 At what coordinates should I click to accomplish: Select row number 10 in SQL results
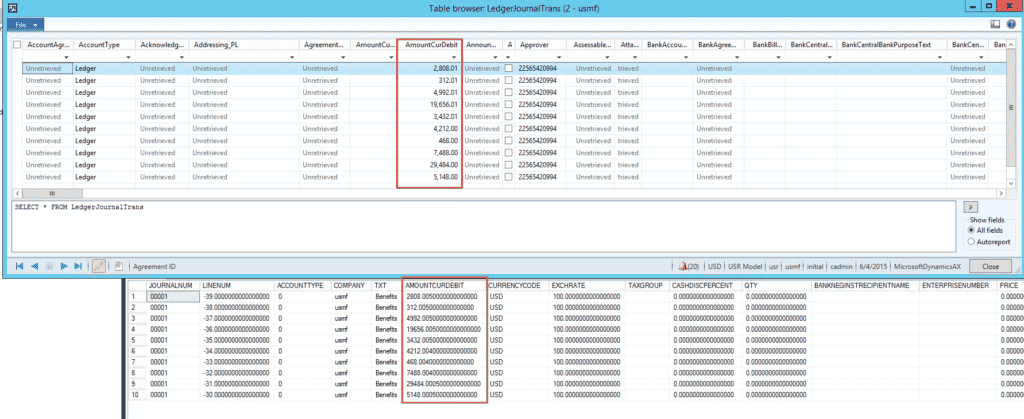136,395
